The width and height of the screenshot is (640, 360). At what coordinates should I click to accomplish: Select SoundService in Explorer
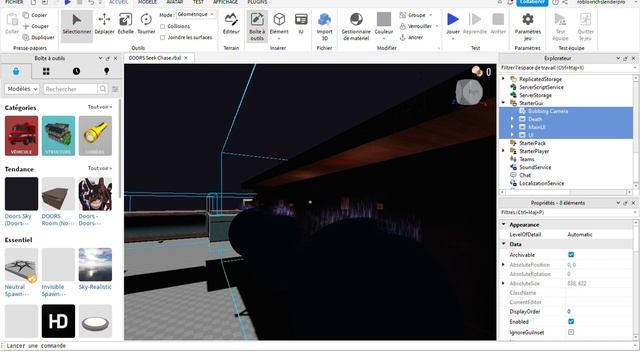click(535, 167)
